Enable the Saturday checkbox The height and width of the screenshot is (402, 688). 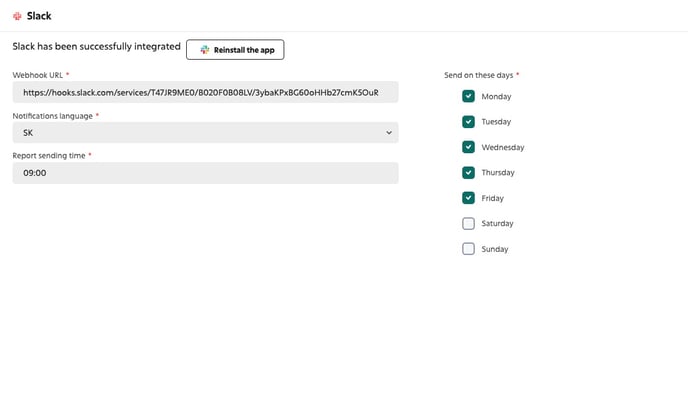pyautogui.click(x=468, y=223)
